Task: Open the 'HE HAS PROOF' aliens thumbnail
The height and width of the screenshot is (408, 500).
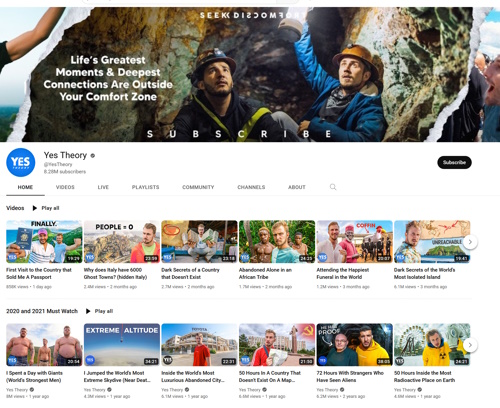Action: (x=354, y=345)
